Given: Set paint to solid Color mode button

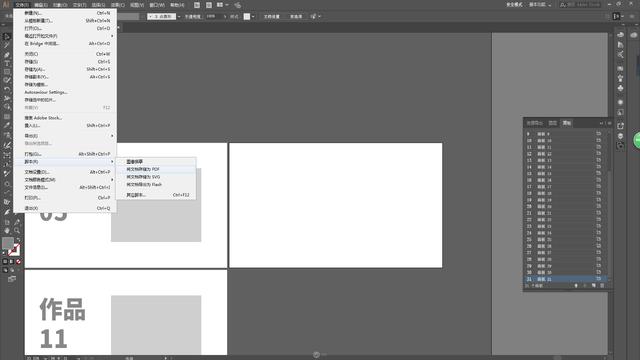Looking at the screenshot, I should coord(5,261).
